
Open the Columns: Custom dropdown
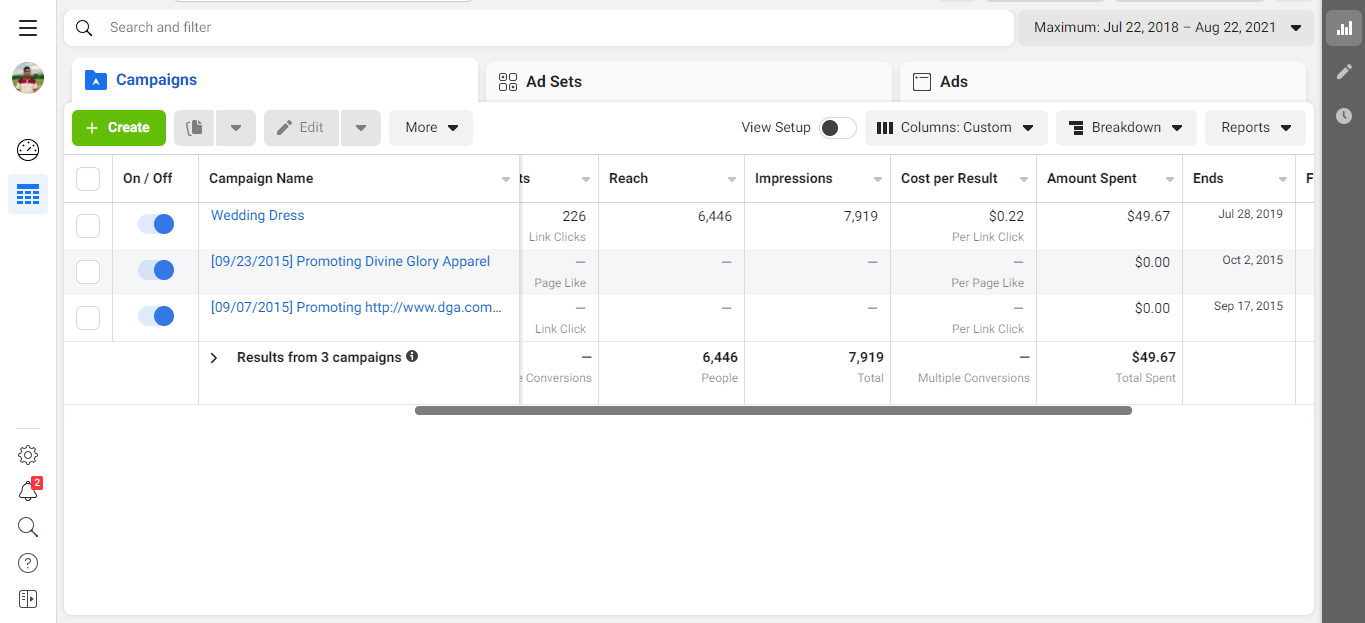(x=955, y=128)
